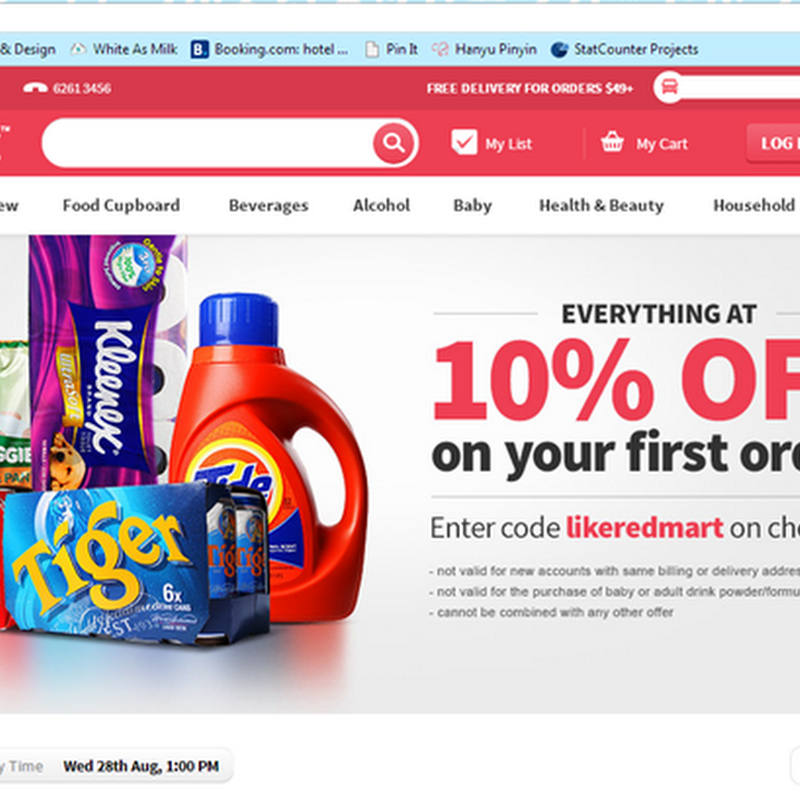Viewport: 800px width, 800px height.
Task: Focus the product search input field
Action: click(x=208, y=143)
